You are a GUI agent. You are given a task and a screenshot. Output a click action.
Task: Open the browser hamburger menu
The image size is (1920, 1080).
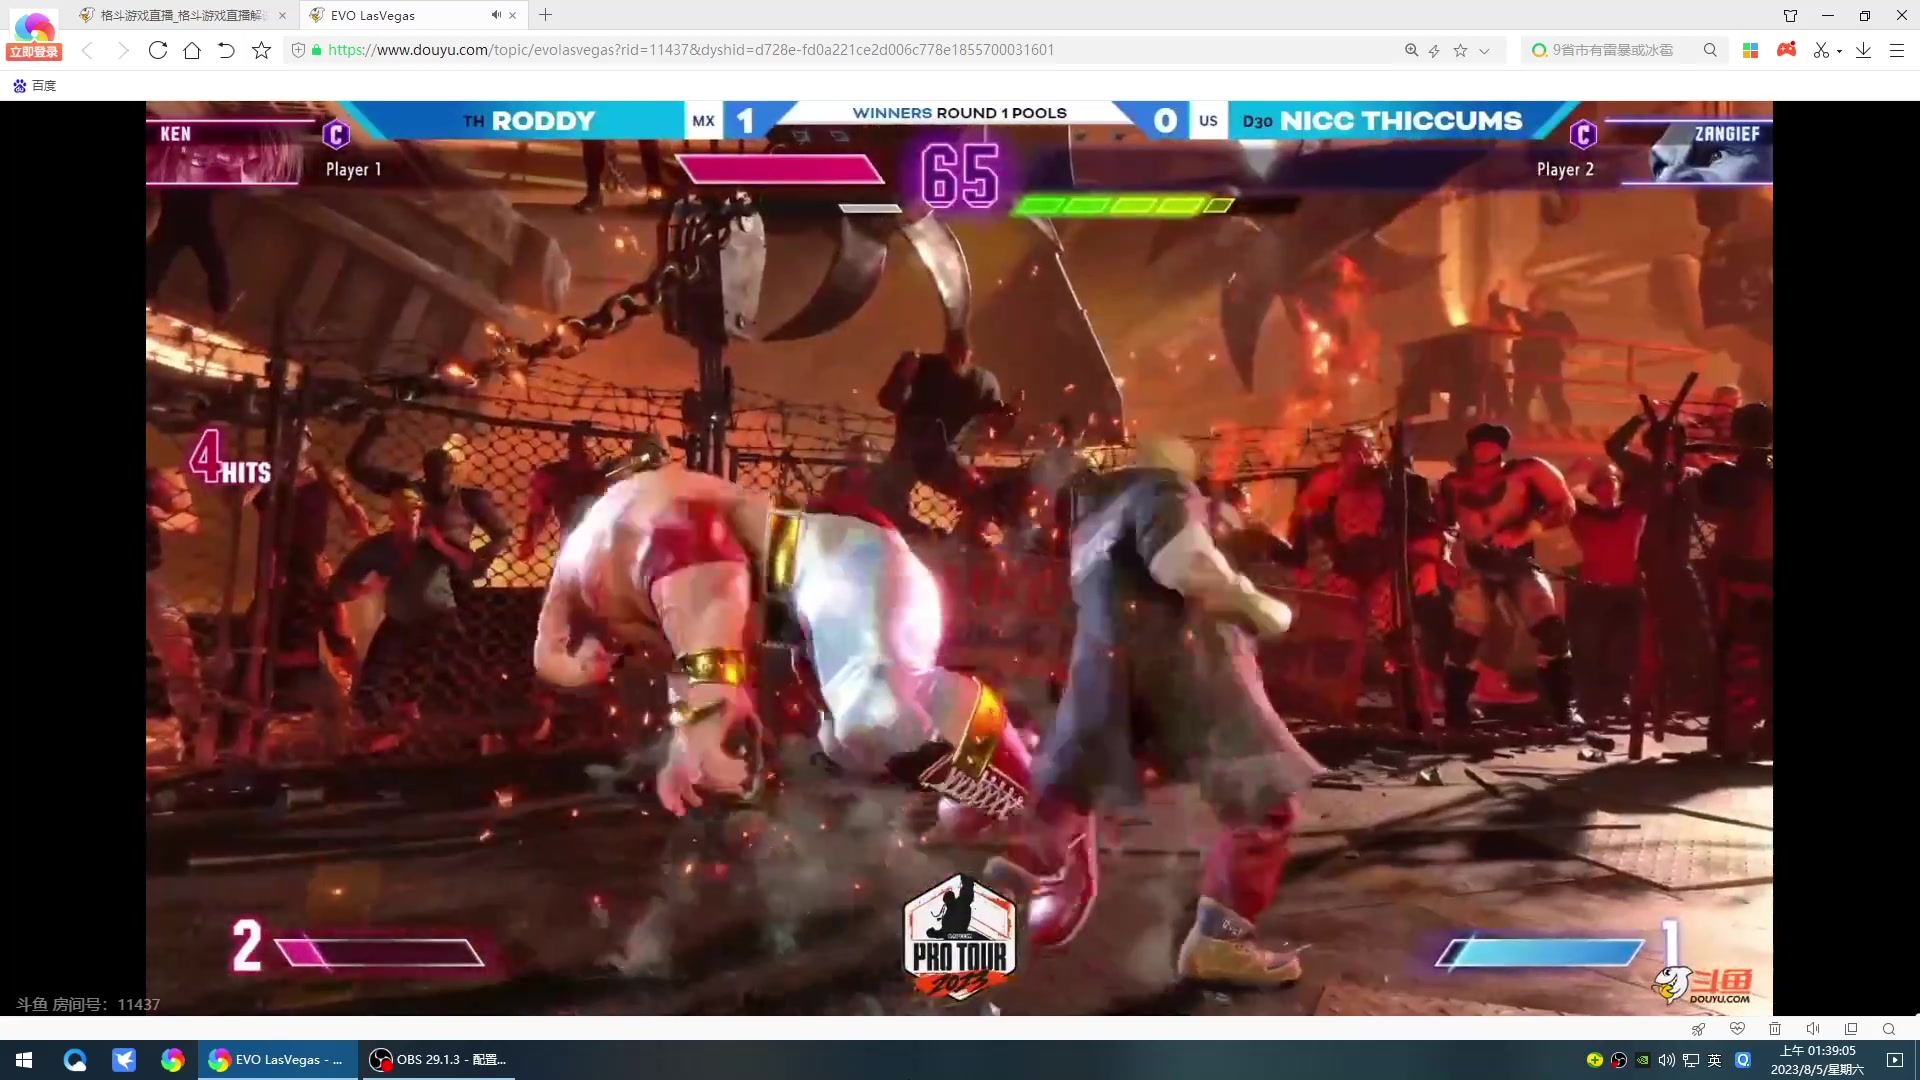[x=1896, y=50]
